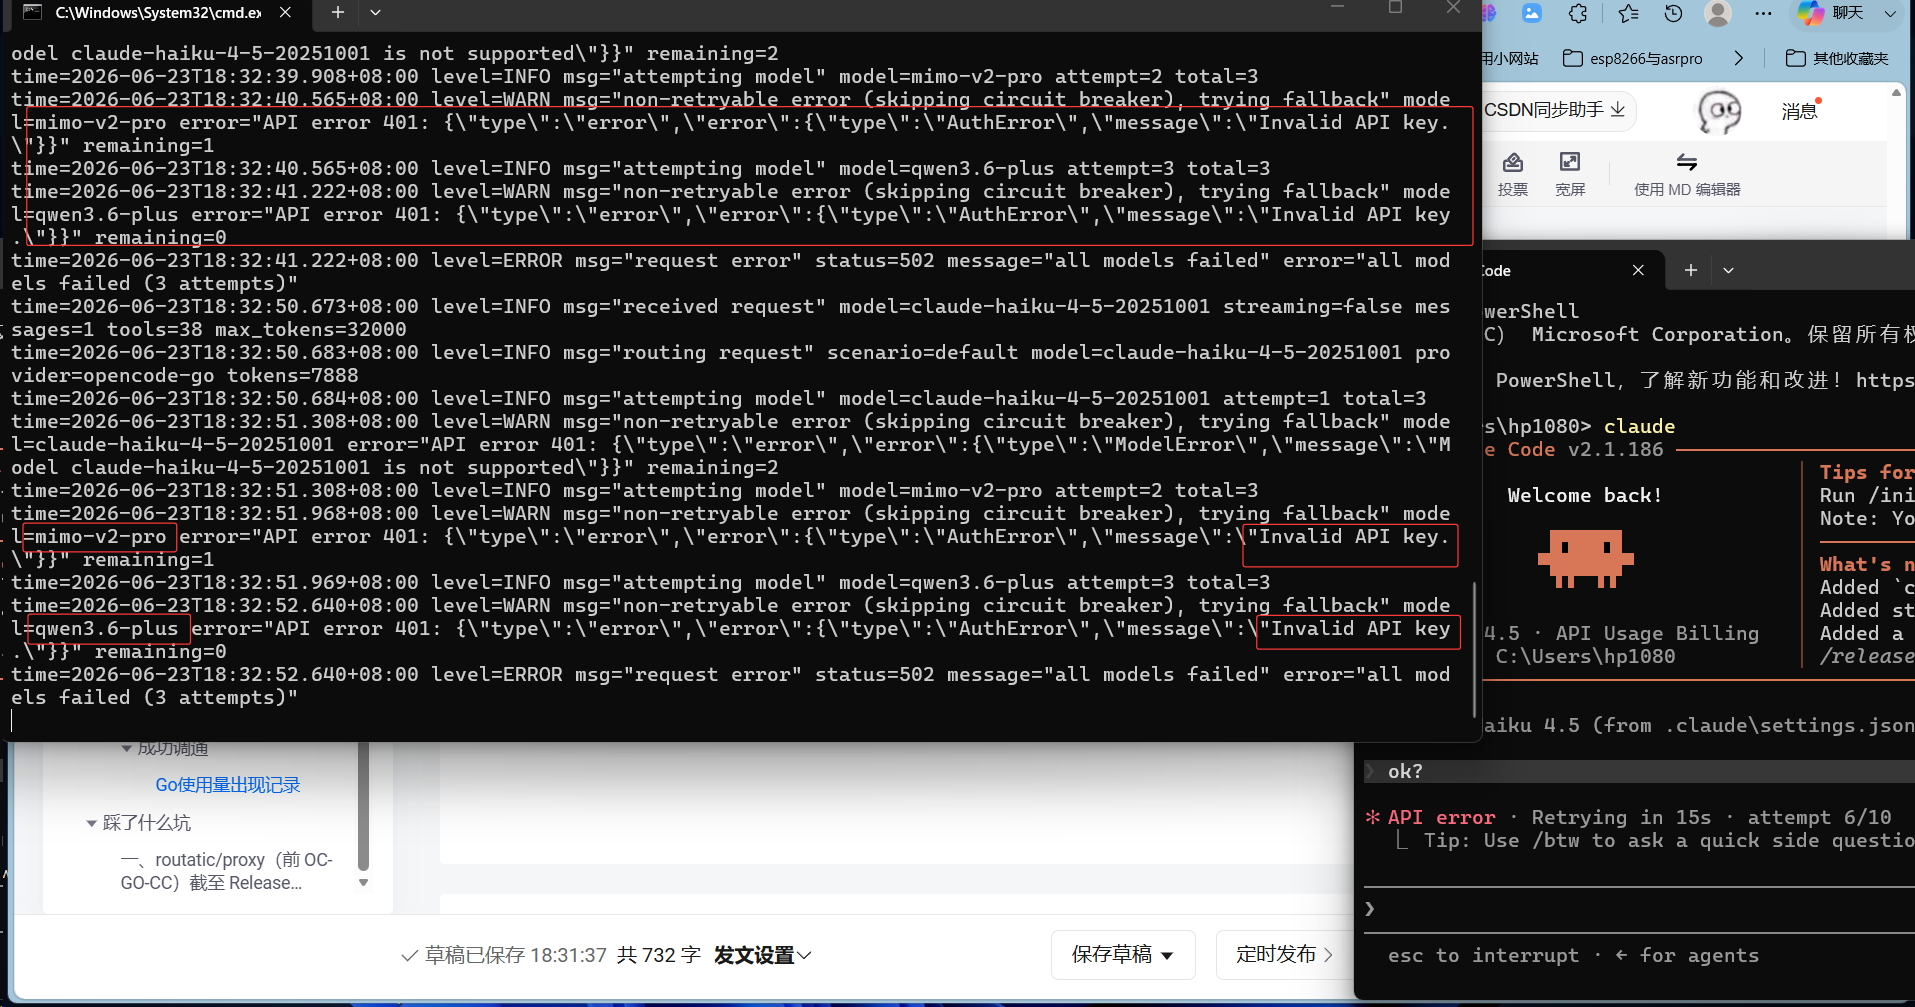Viewport: 1915px width, 1007px height.
Task: Insert a 投票 poll in the editor
Action: [1513, 174]
